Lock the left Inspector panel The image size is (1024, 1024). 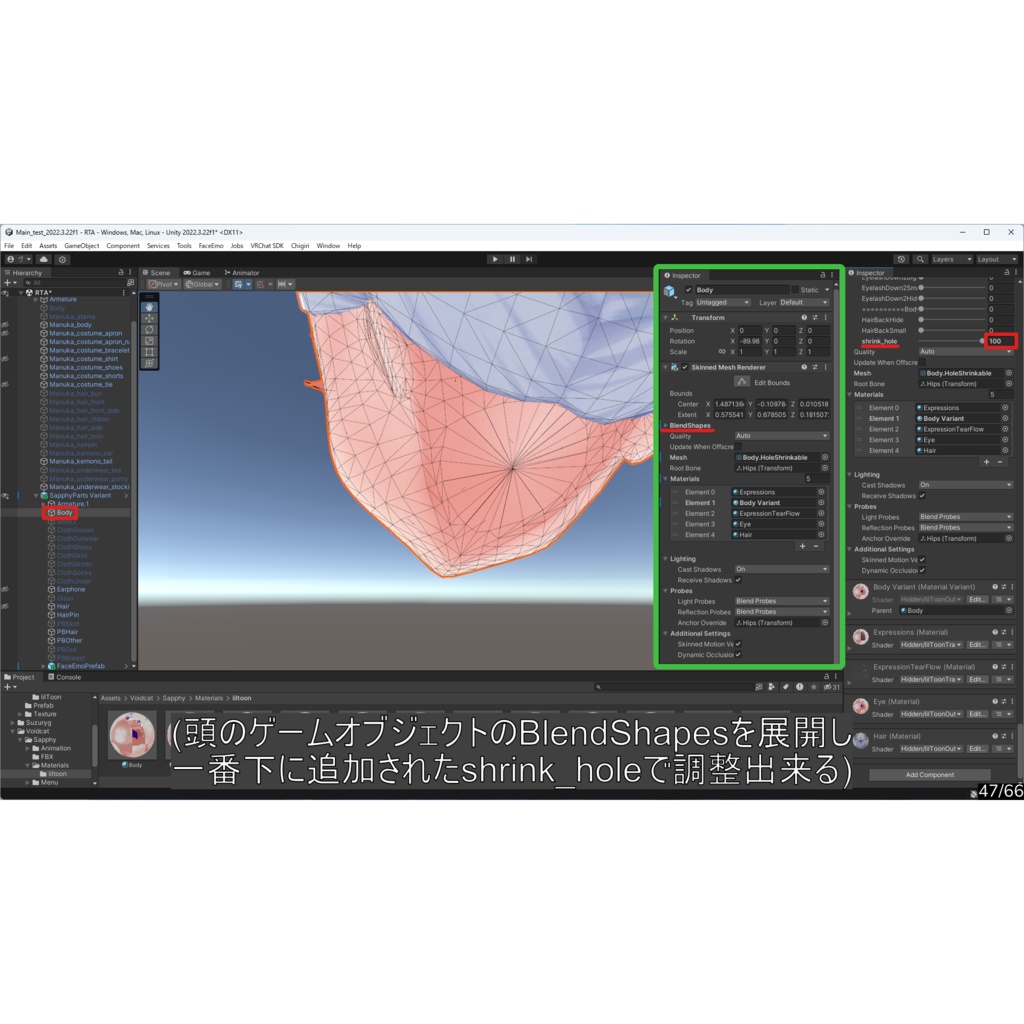[822, 275]
